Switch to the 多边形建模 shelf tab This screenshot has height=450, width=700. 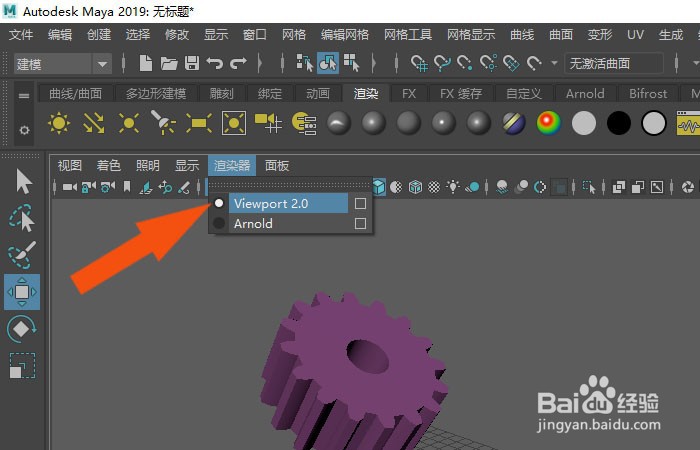point(155,93)
